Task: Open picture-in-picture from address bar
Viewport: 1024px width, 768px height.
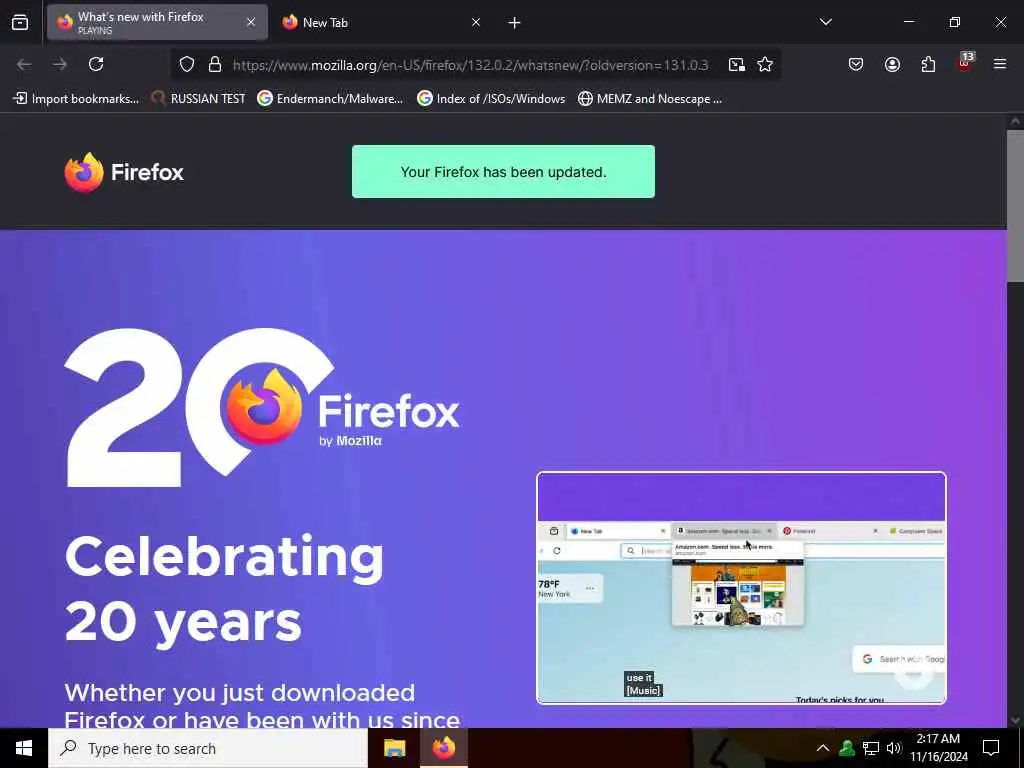Action: click(737, 65)
